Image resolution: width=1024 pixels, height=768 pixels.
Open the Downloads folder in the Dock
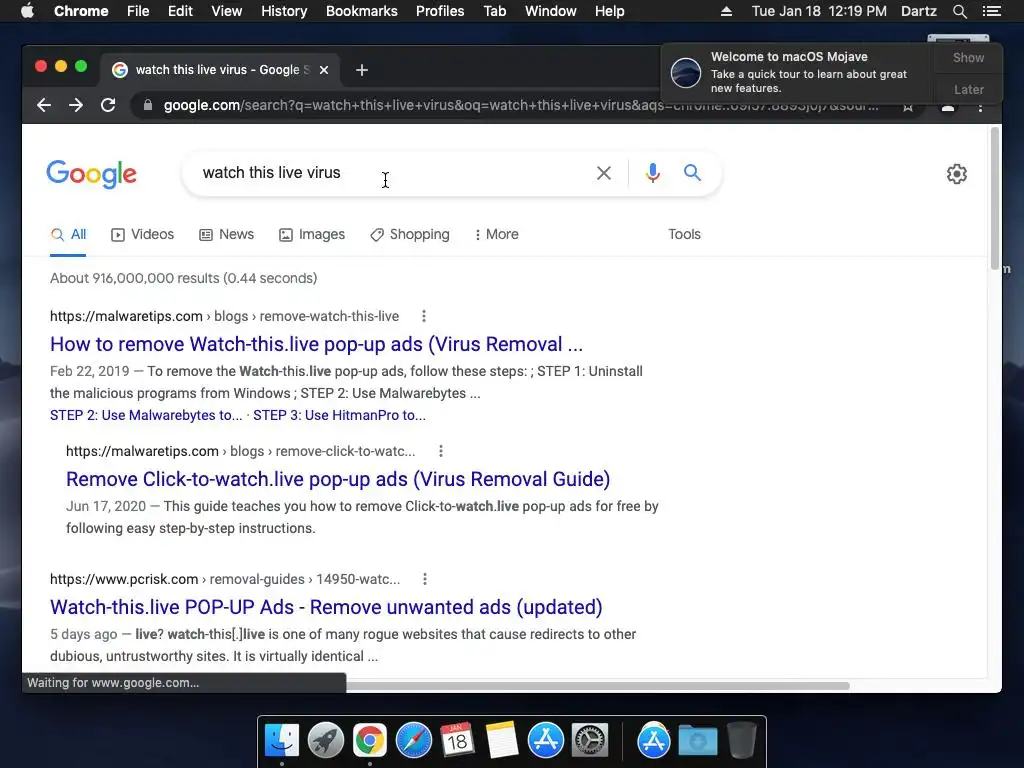tap(697, 741)
